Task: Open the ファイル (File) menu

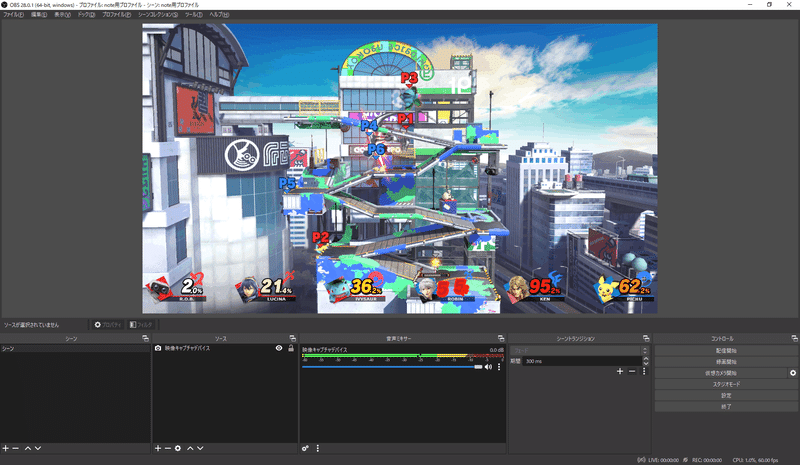Action: click(x=13, y=15)
